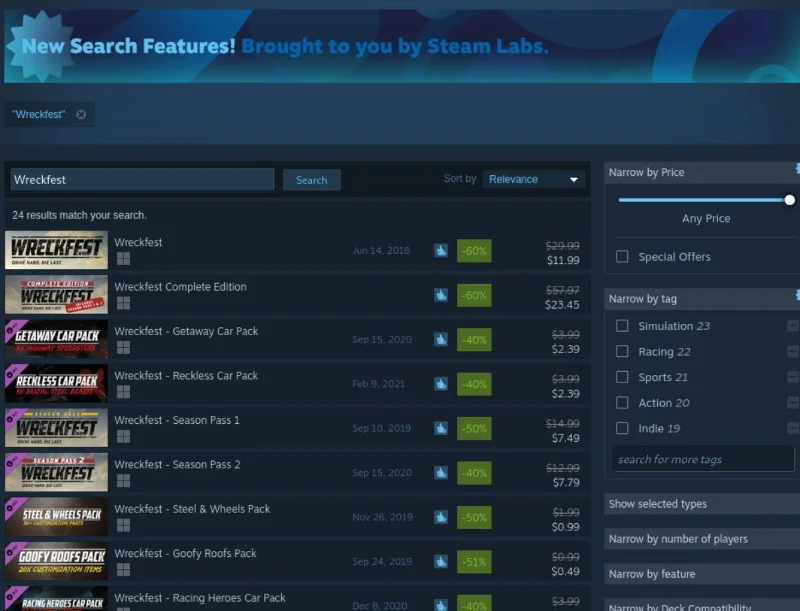
Task: Click the Search button
Action: click(311, 180)
